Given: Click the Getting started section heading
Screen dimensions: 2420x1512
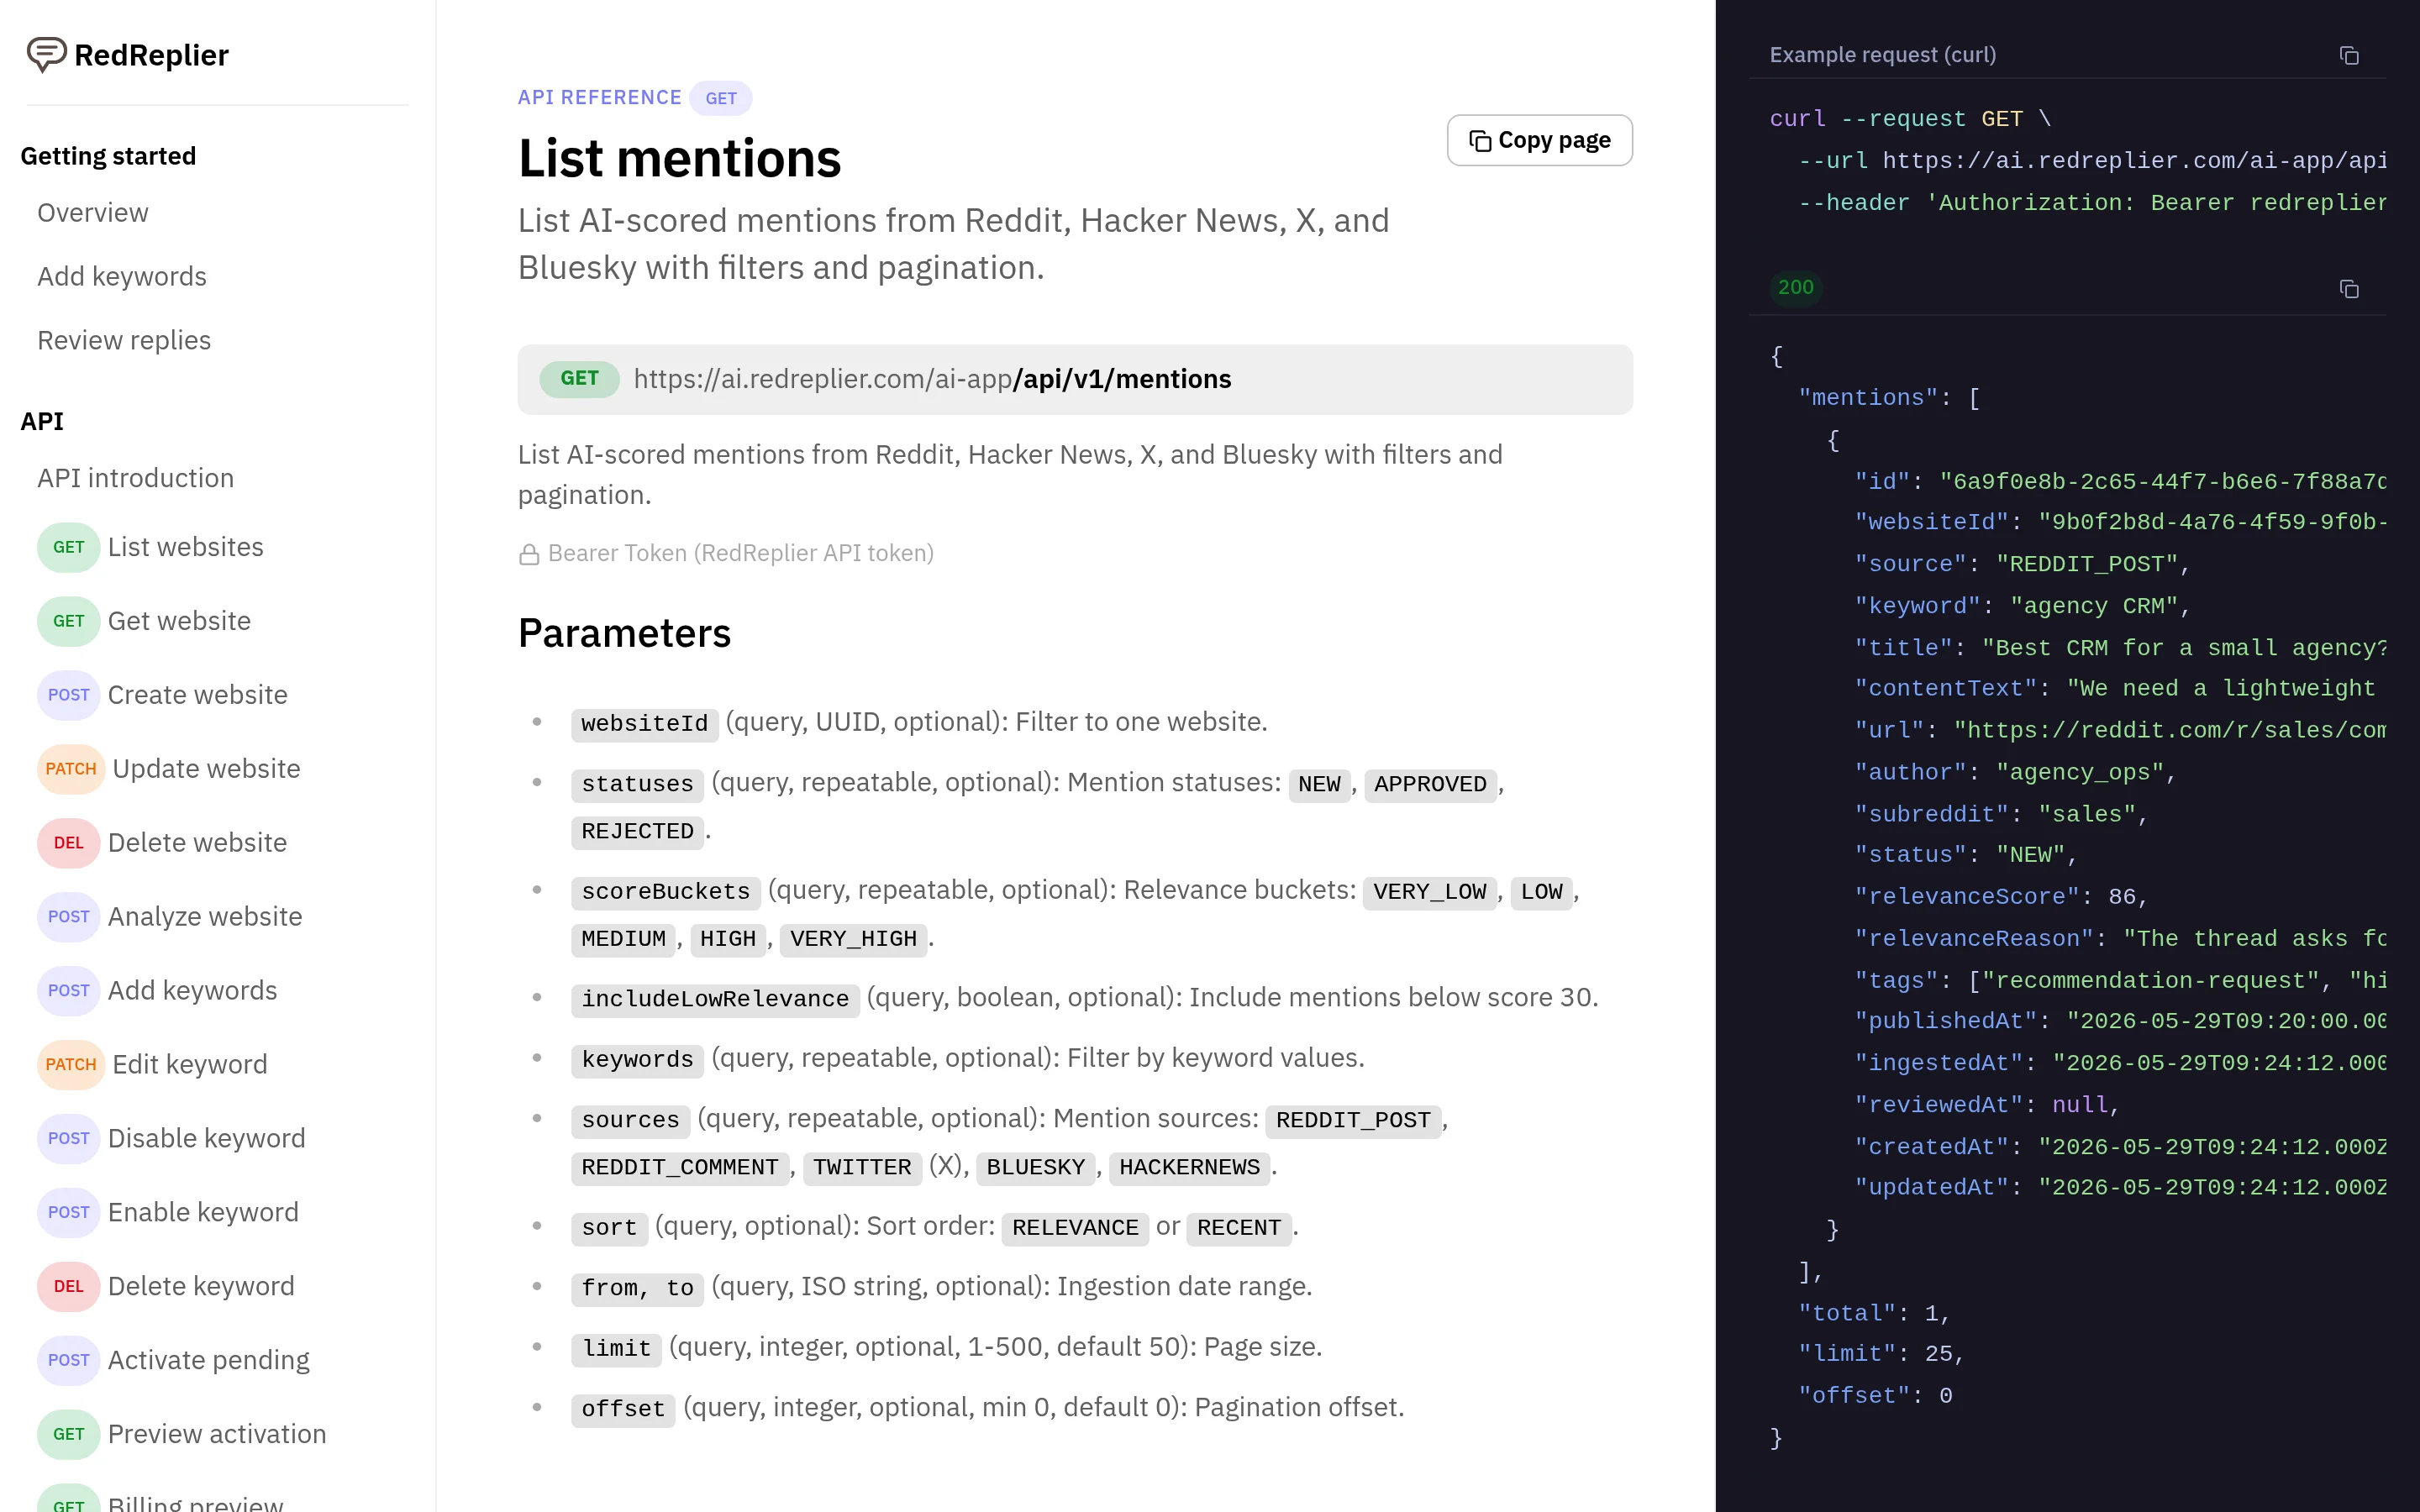Looking at the screenshot, I should 108,156.
